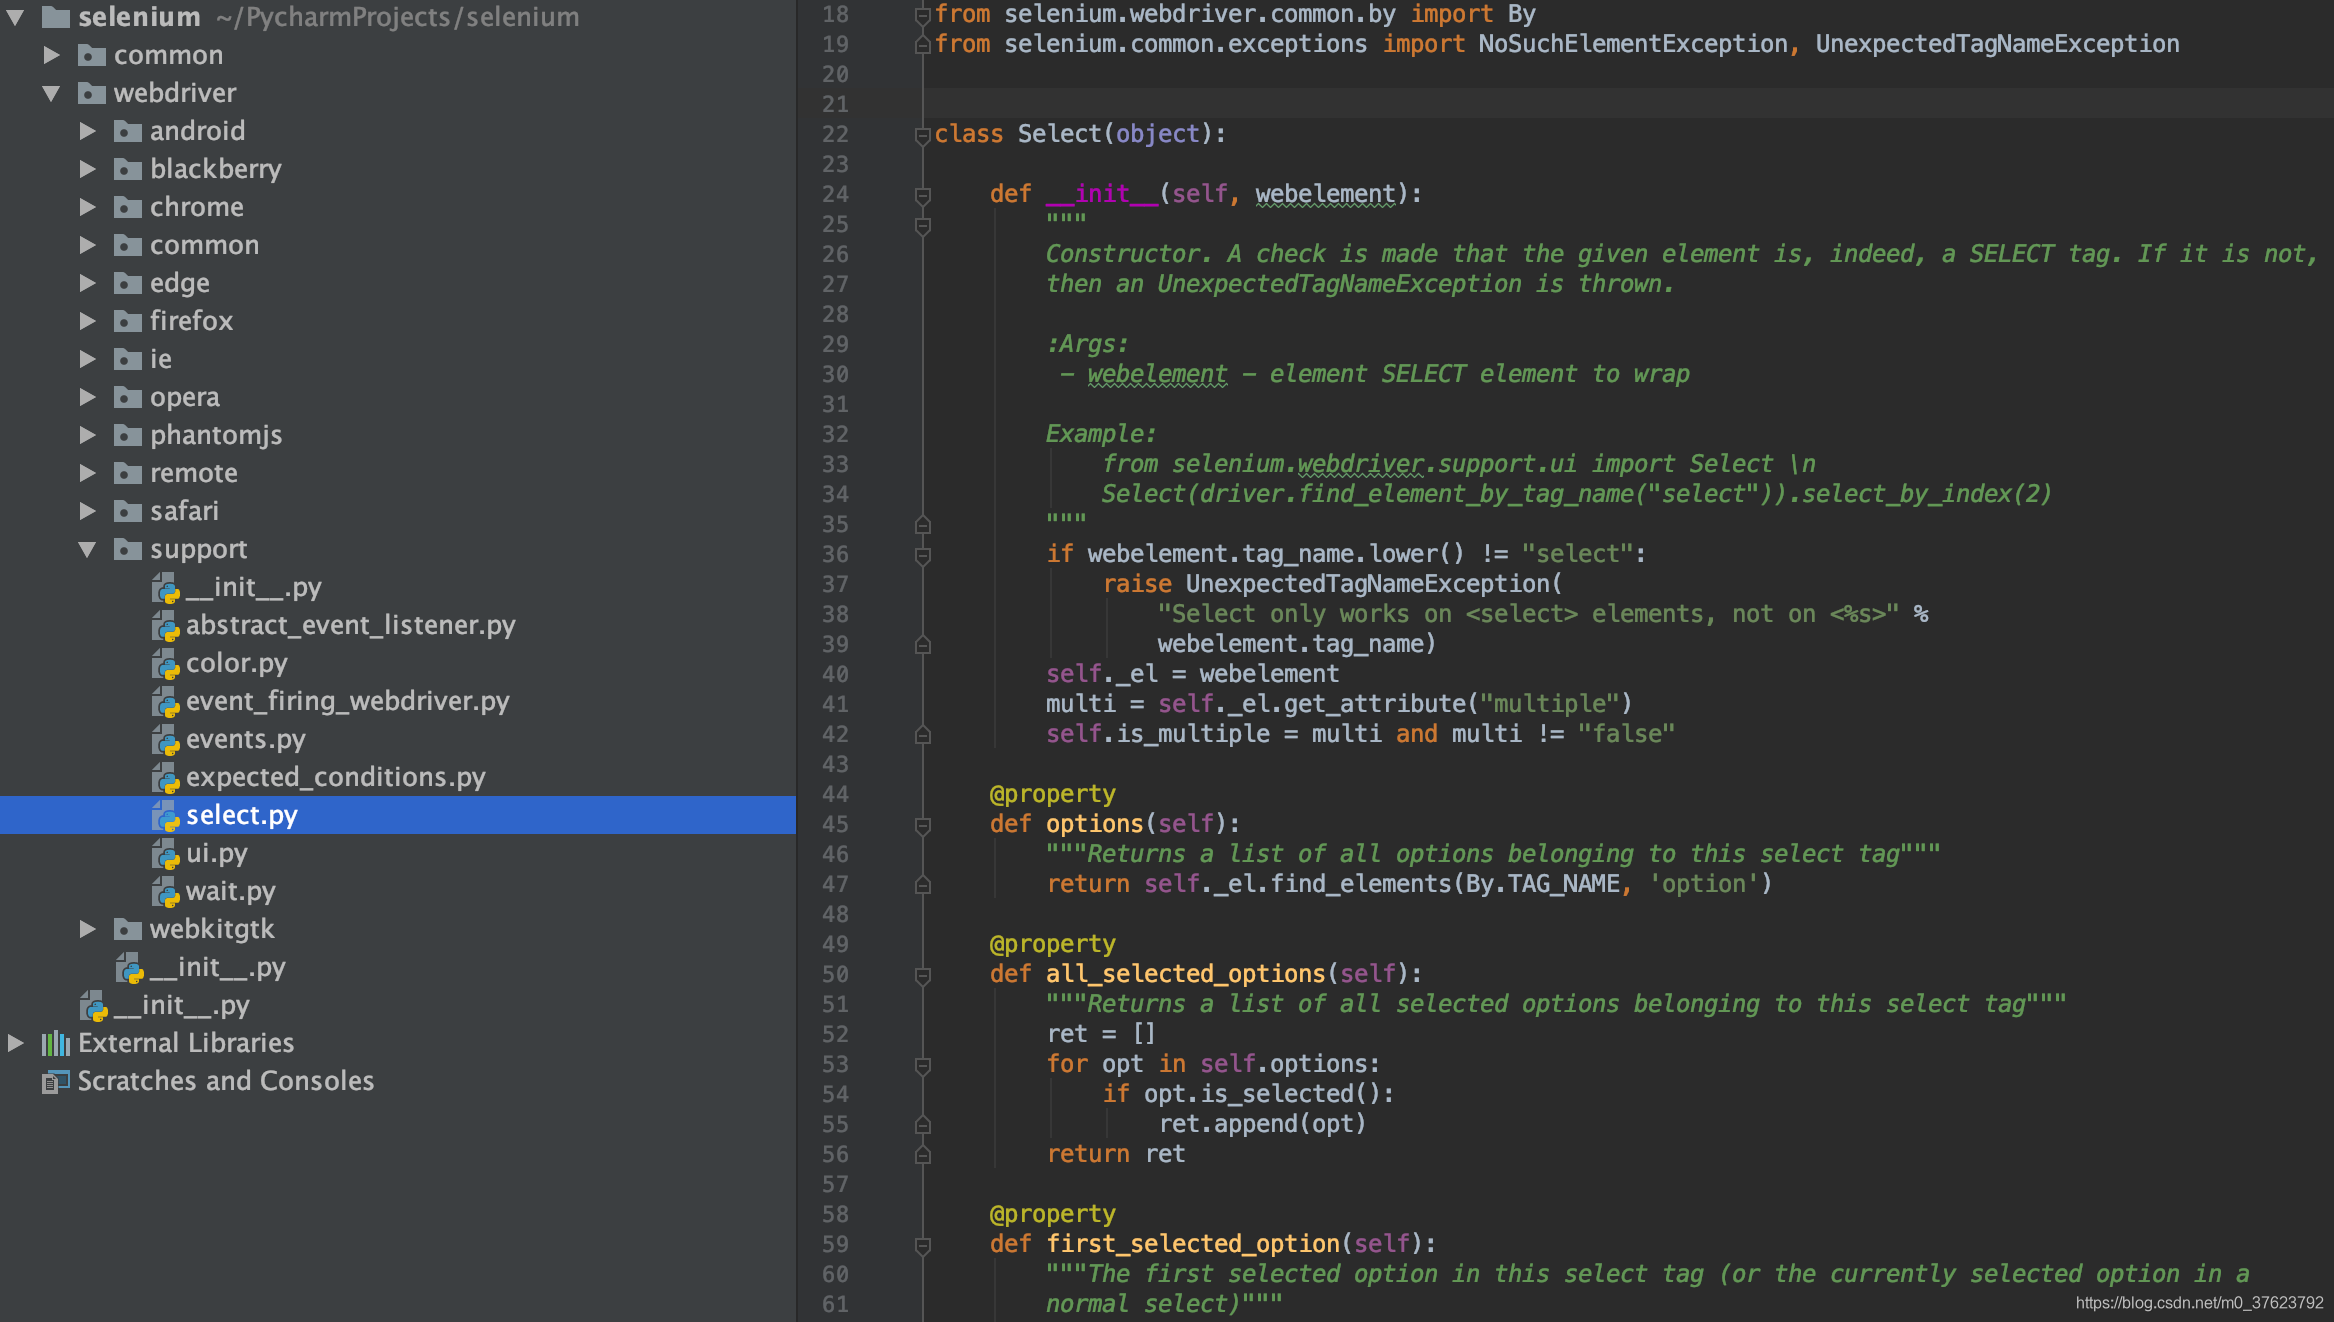Open expected_conditions.py in the tree
This screenshot has height=1322, width=2334.
[x=336, y=777]
